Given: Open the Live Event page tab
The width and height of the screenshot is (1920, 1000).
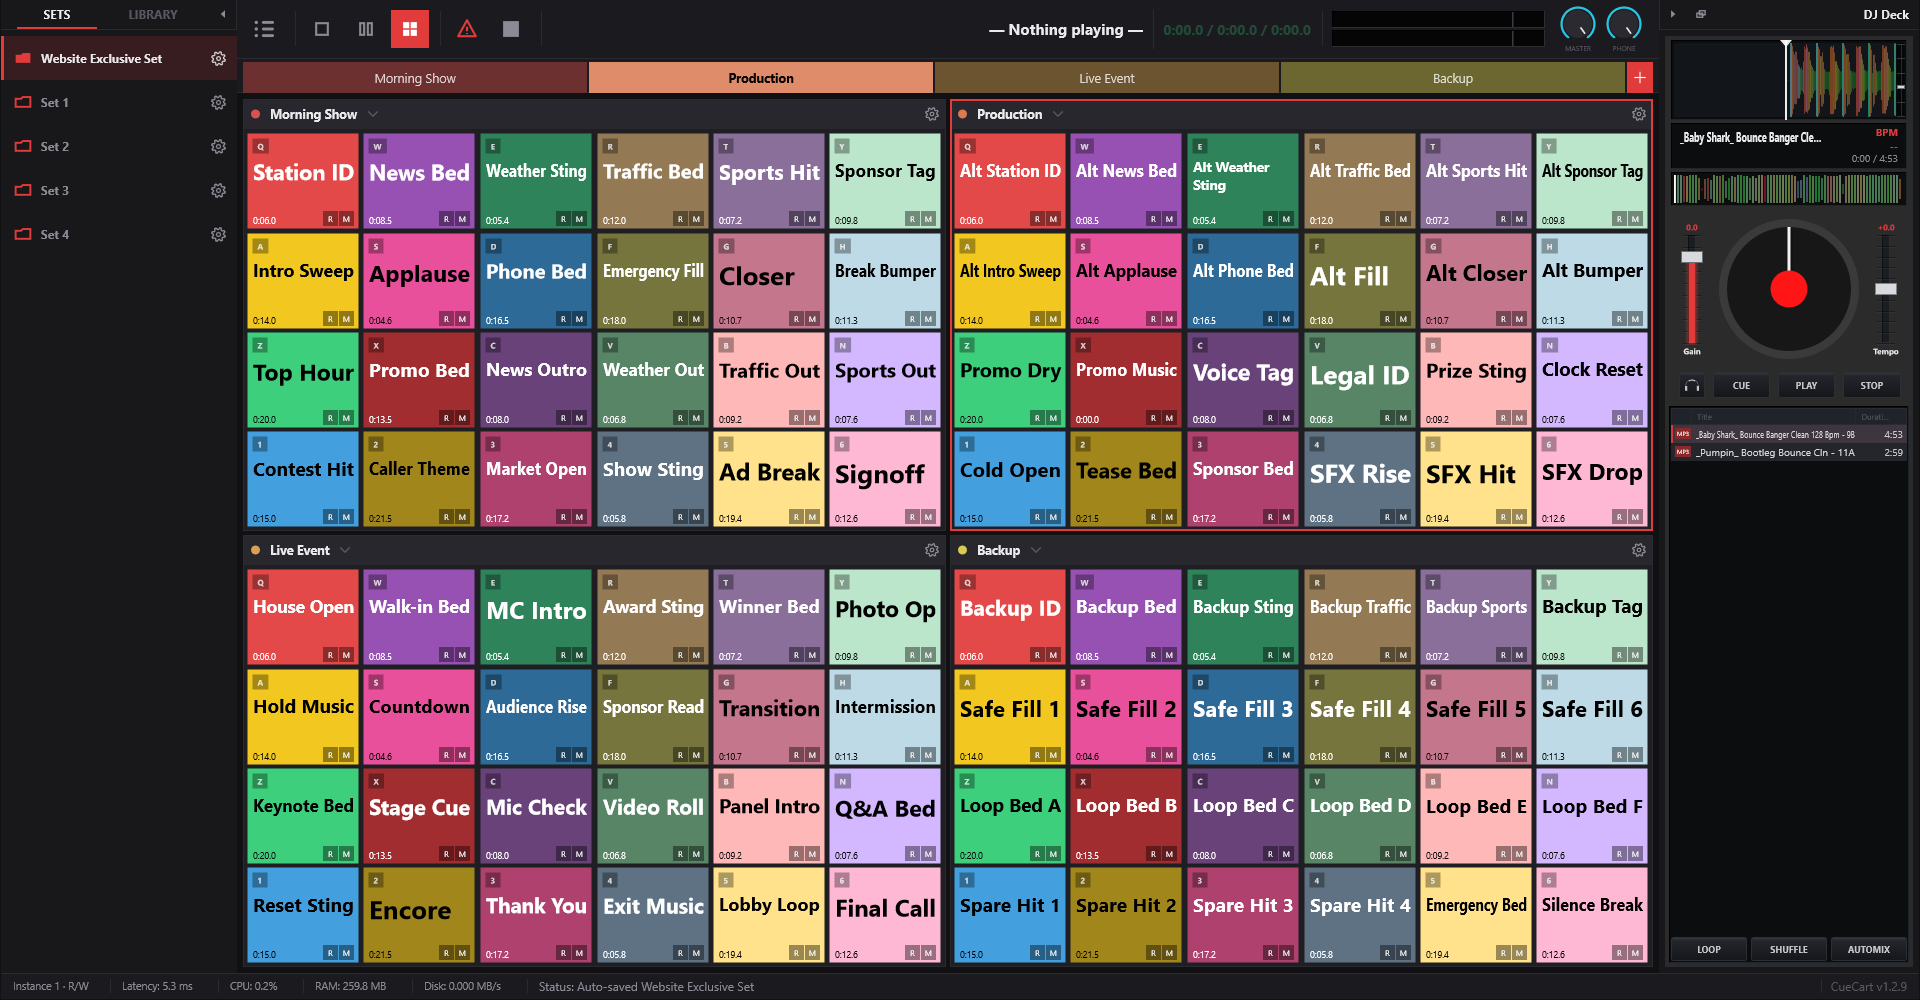Looking at the screenshot, I should point(1107,78).
